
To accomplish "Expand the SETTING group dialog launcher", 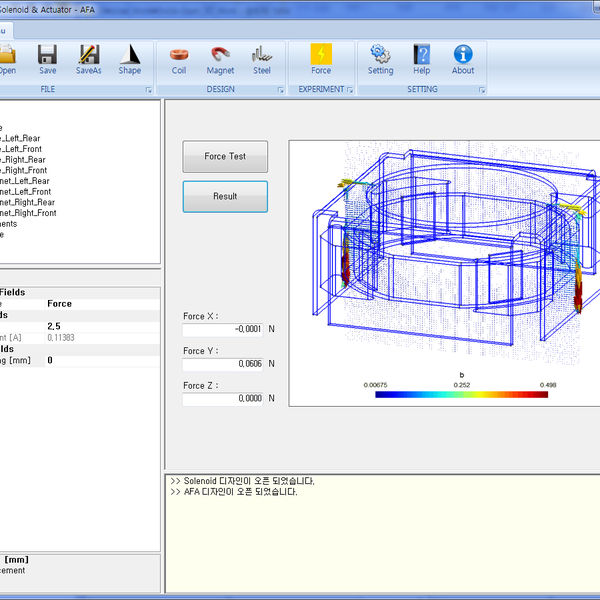I will [x=481, y=90].
